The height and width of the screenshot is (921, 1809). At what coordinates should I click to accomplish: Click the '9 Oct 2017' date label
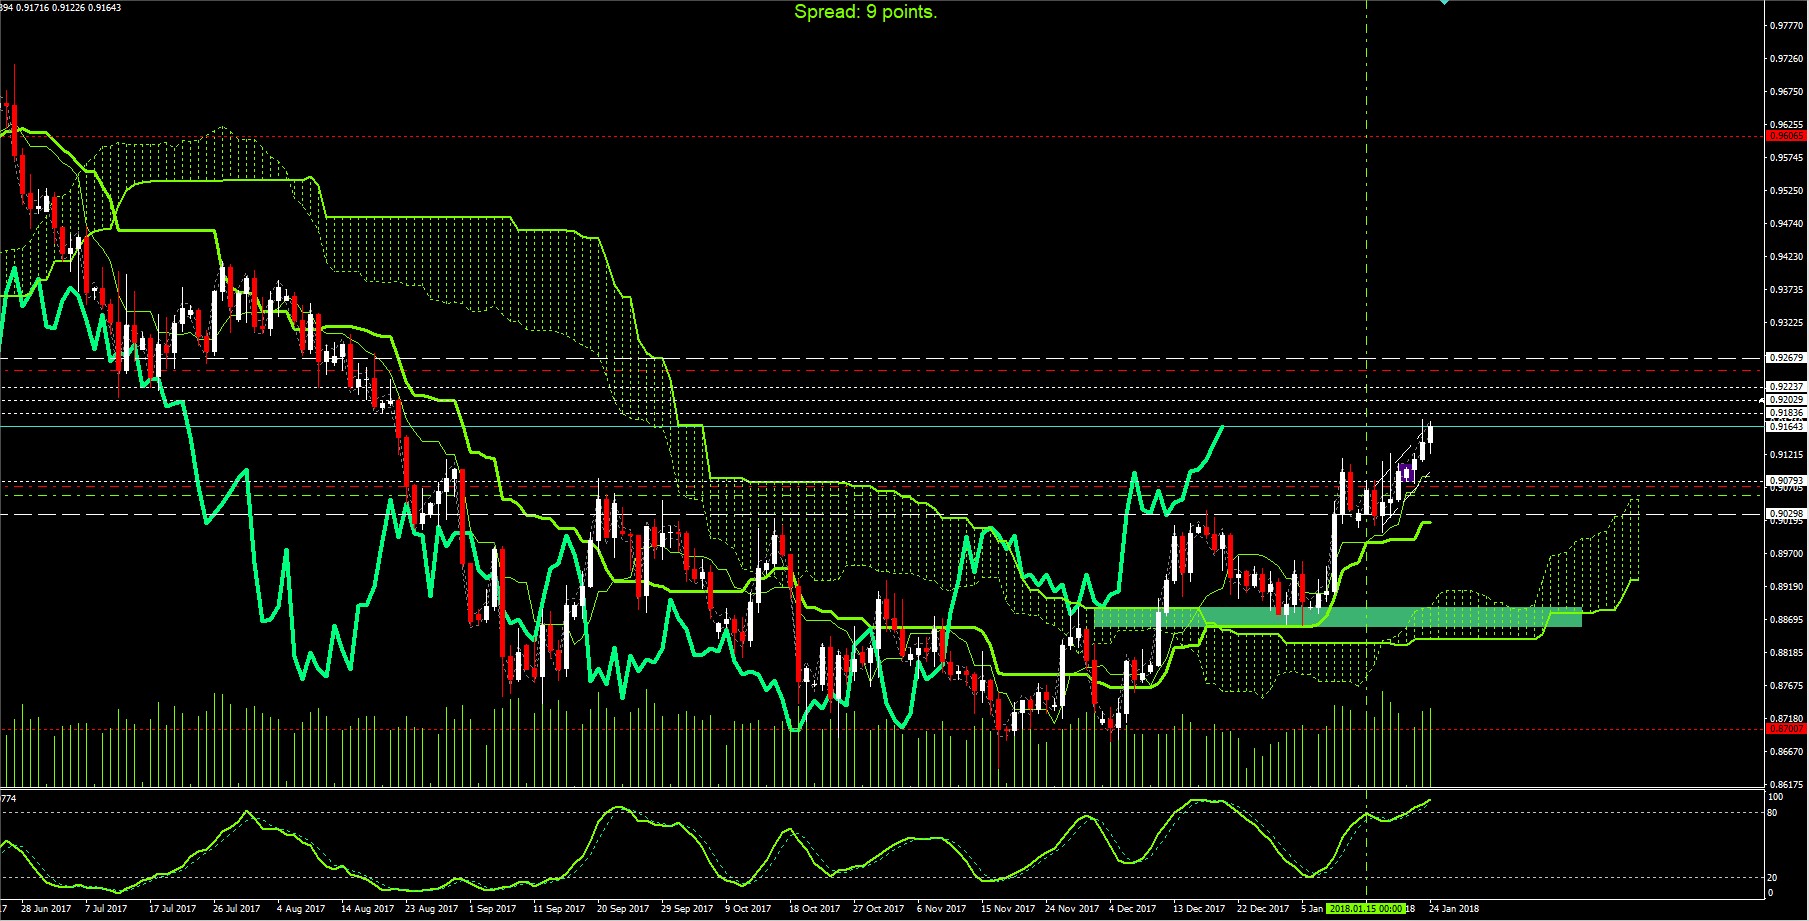pos(749,909)
